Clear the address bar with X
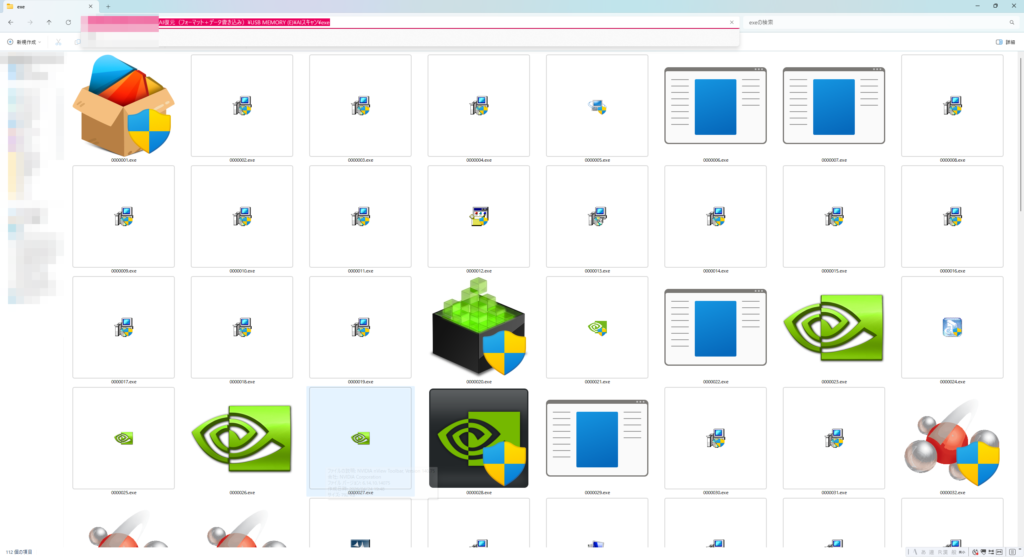 [731, 22]
